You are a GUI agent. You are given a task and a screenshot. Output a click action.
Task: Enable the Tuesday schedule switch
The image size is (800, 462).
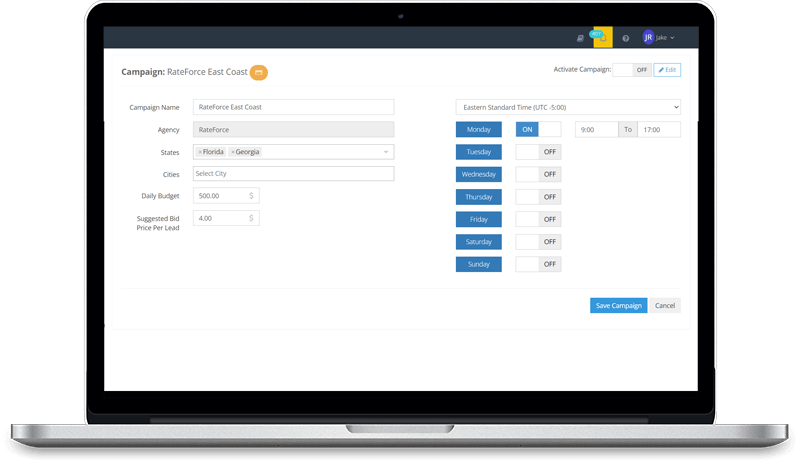point(538,152)
